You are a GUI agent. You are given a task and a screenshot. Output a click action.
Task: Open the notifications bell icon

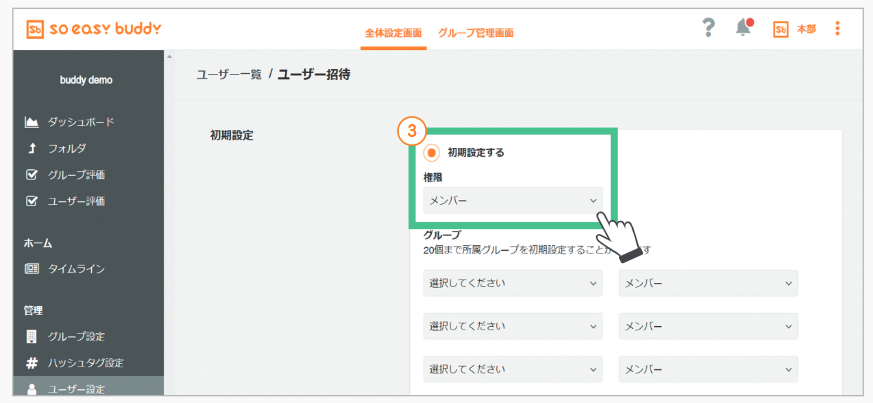point(744,27)
